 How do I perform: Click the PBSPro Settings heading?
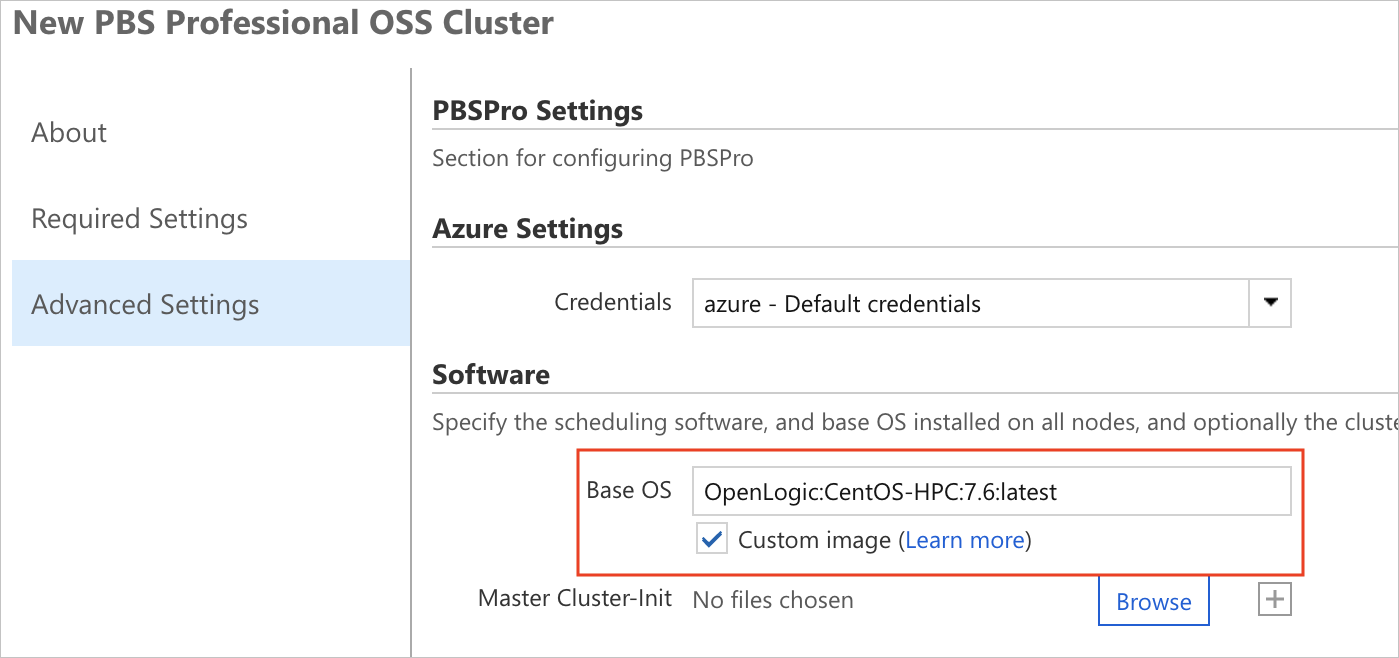537,110
